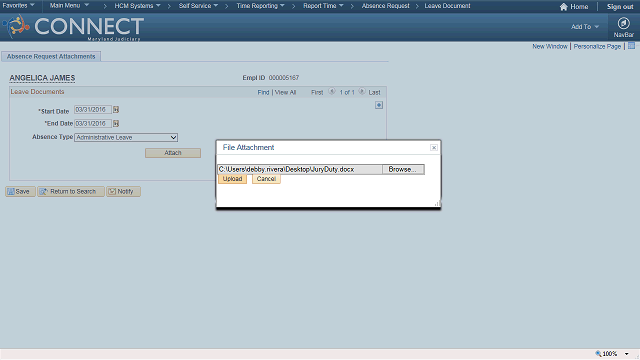
Task: Open Report Time breadcrumb menu
Action: point(323,6)
